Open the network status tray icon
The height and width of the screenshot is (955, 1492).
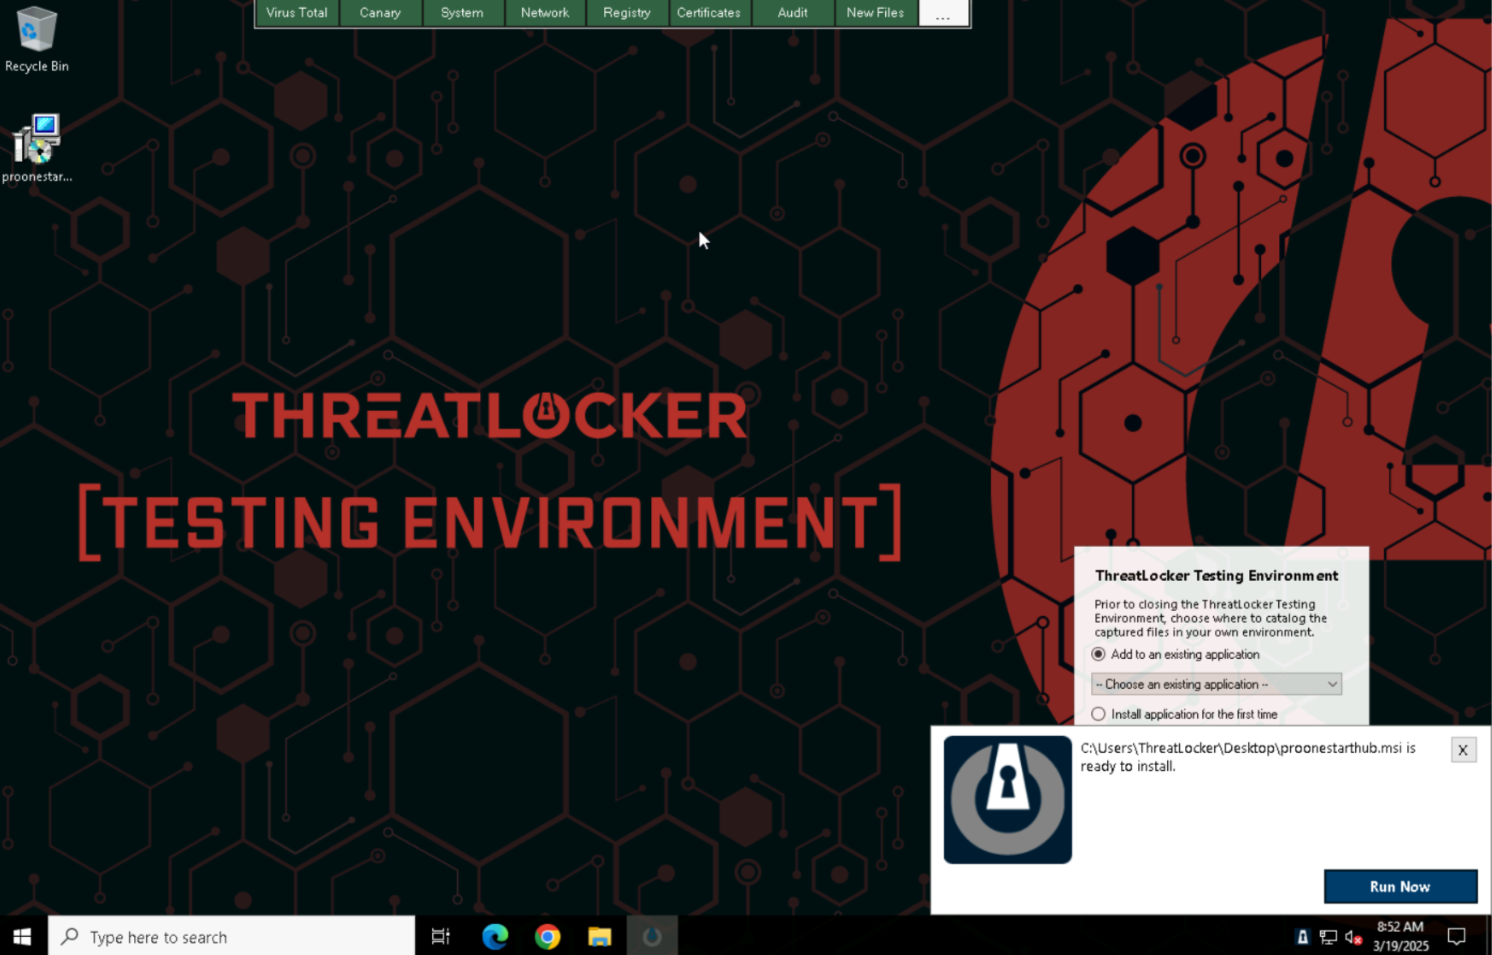(1328, 937)
